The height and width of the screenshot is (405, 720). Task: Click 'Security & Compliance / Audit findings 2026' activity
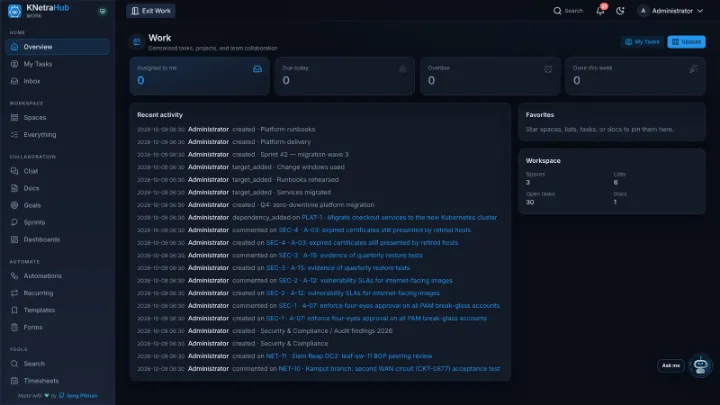(326, 331)
